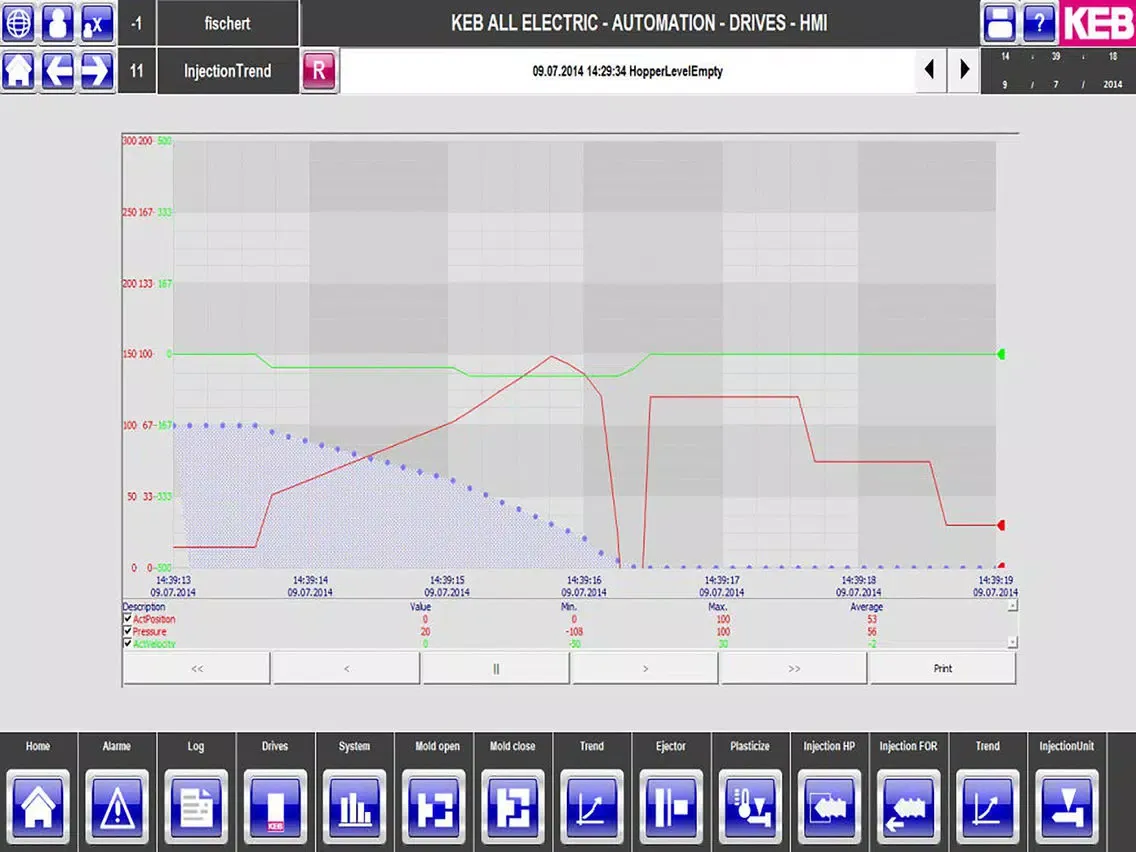Viewport: 1136px width, 852px height.
Task: Click the printer icon in the top bar
Action: point(999,23)
